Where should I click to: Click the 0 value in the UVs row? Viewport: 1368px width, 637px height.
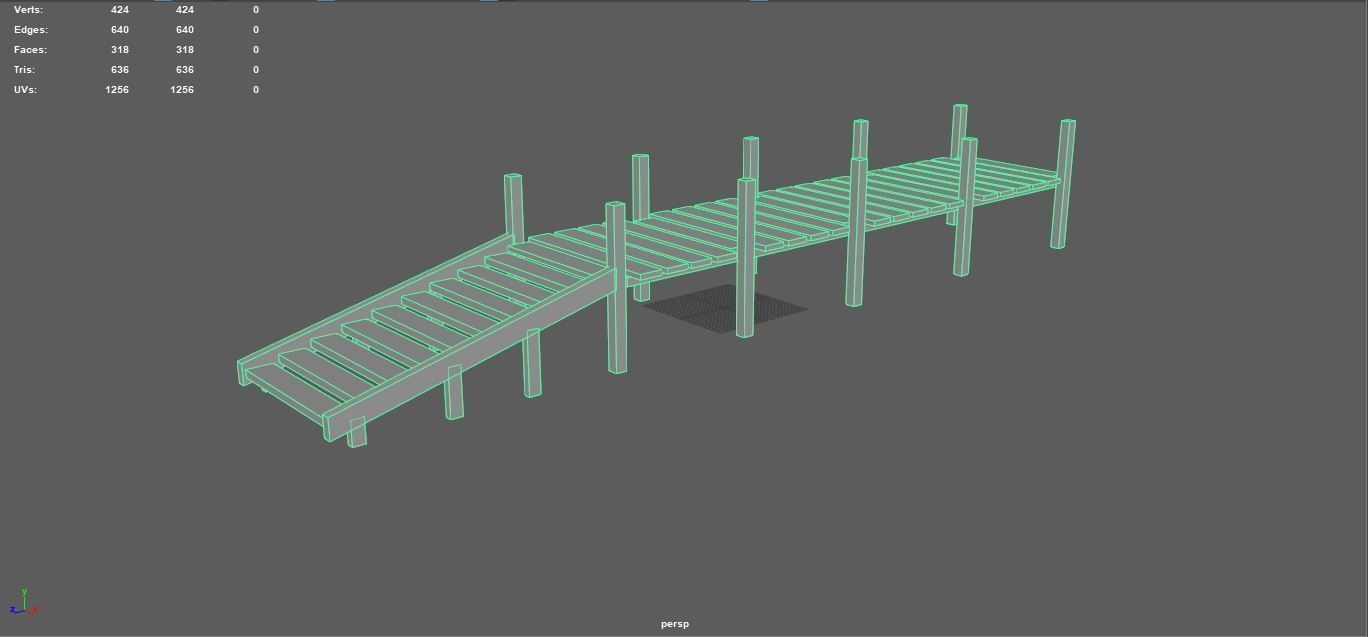pos(256,90)
